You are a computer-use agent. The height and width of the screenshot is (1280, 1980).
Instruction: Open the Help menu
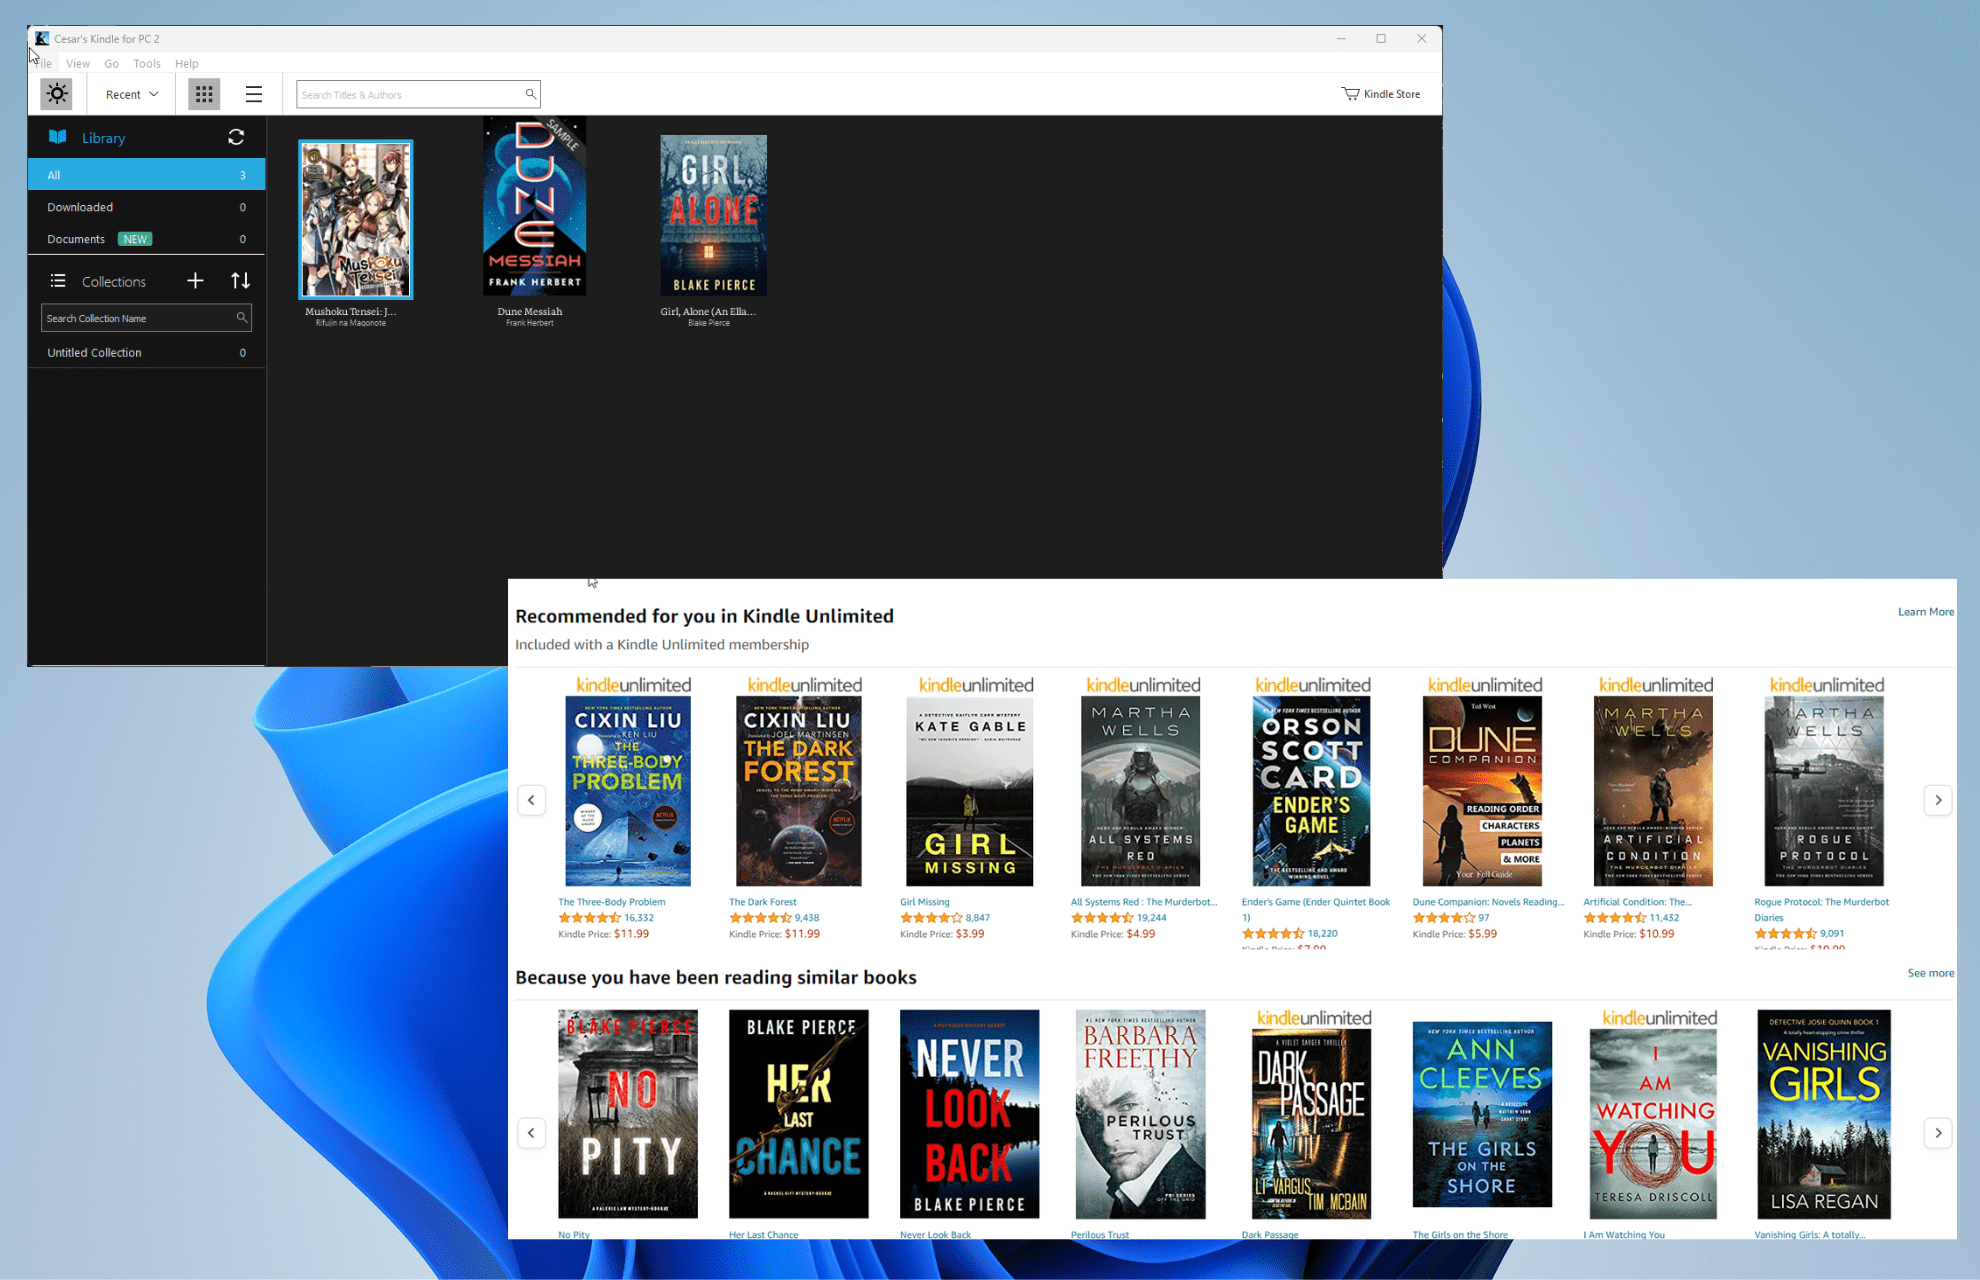pyautogui.click(x=187, y=63)
